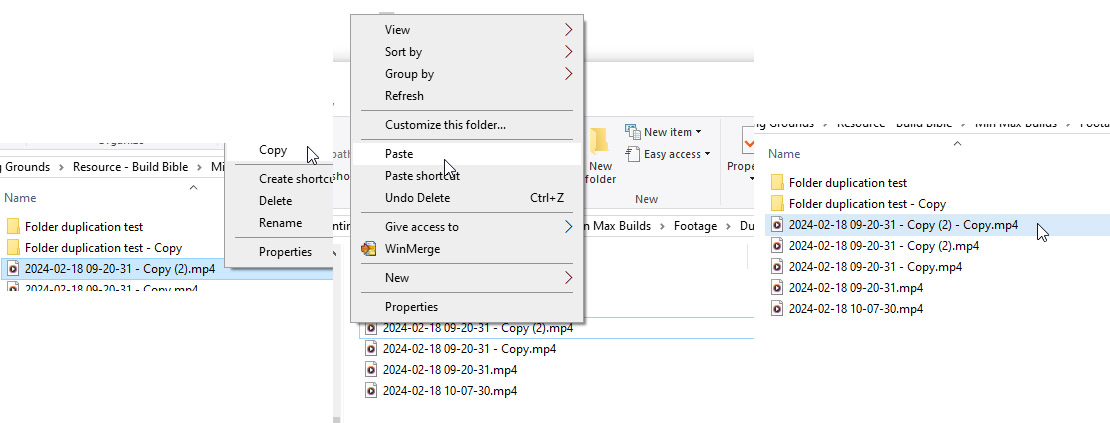Expand the View submenu arrow
Viewport: 1110px width, 423px height.
(568, 30)
